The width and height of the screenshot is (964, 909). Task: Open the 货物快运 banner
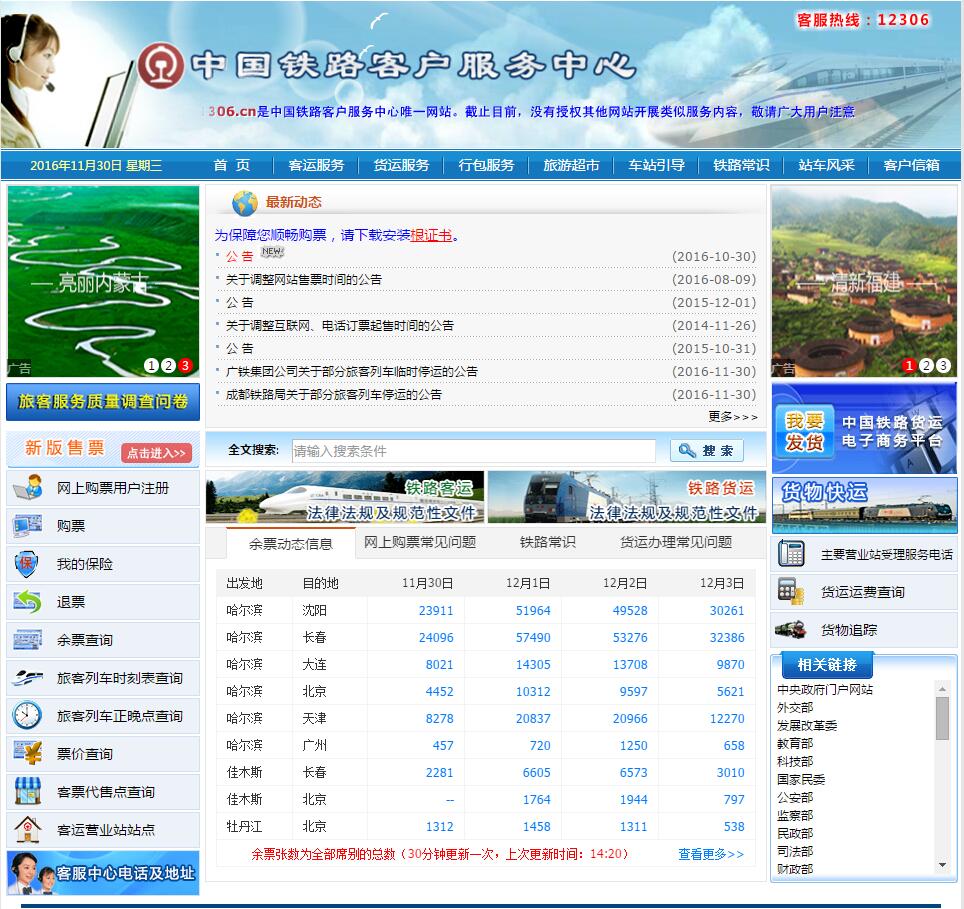point(864,505)
